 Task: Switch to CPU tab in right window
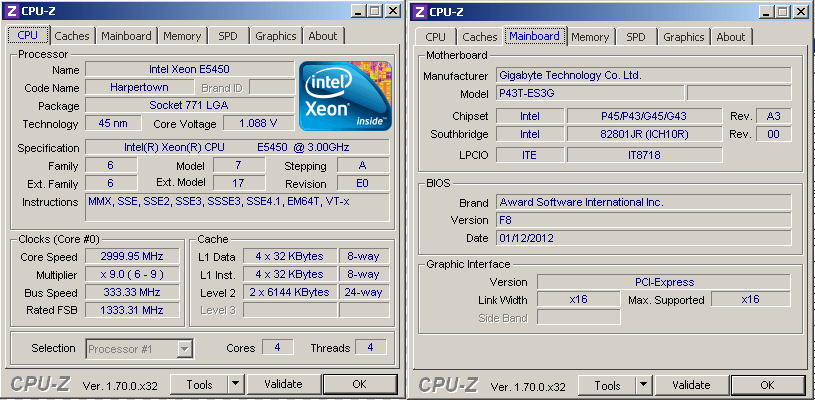click(x=436, y=37)
